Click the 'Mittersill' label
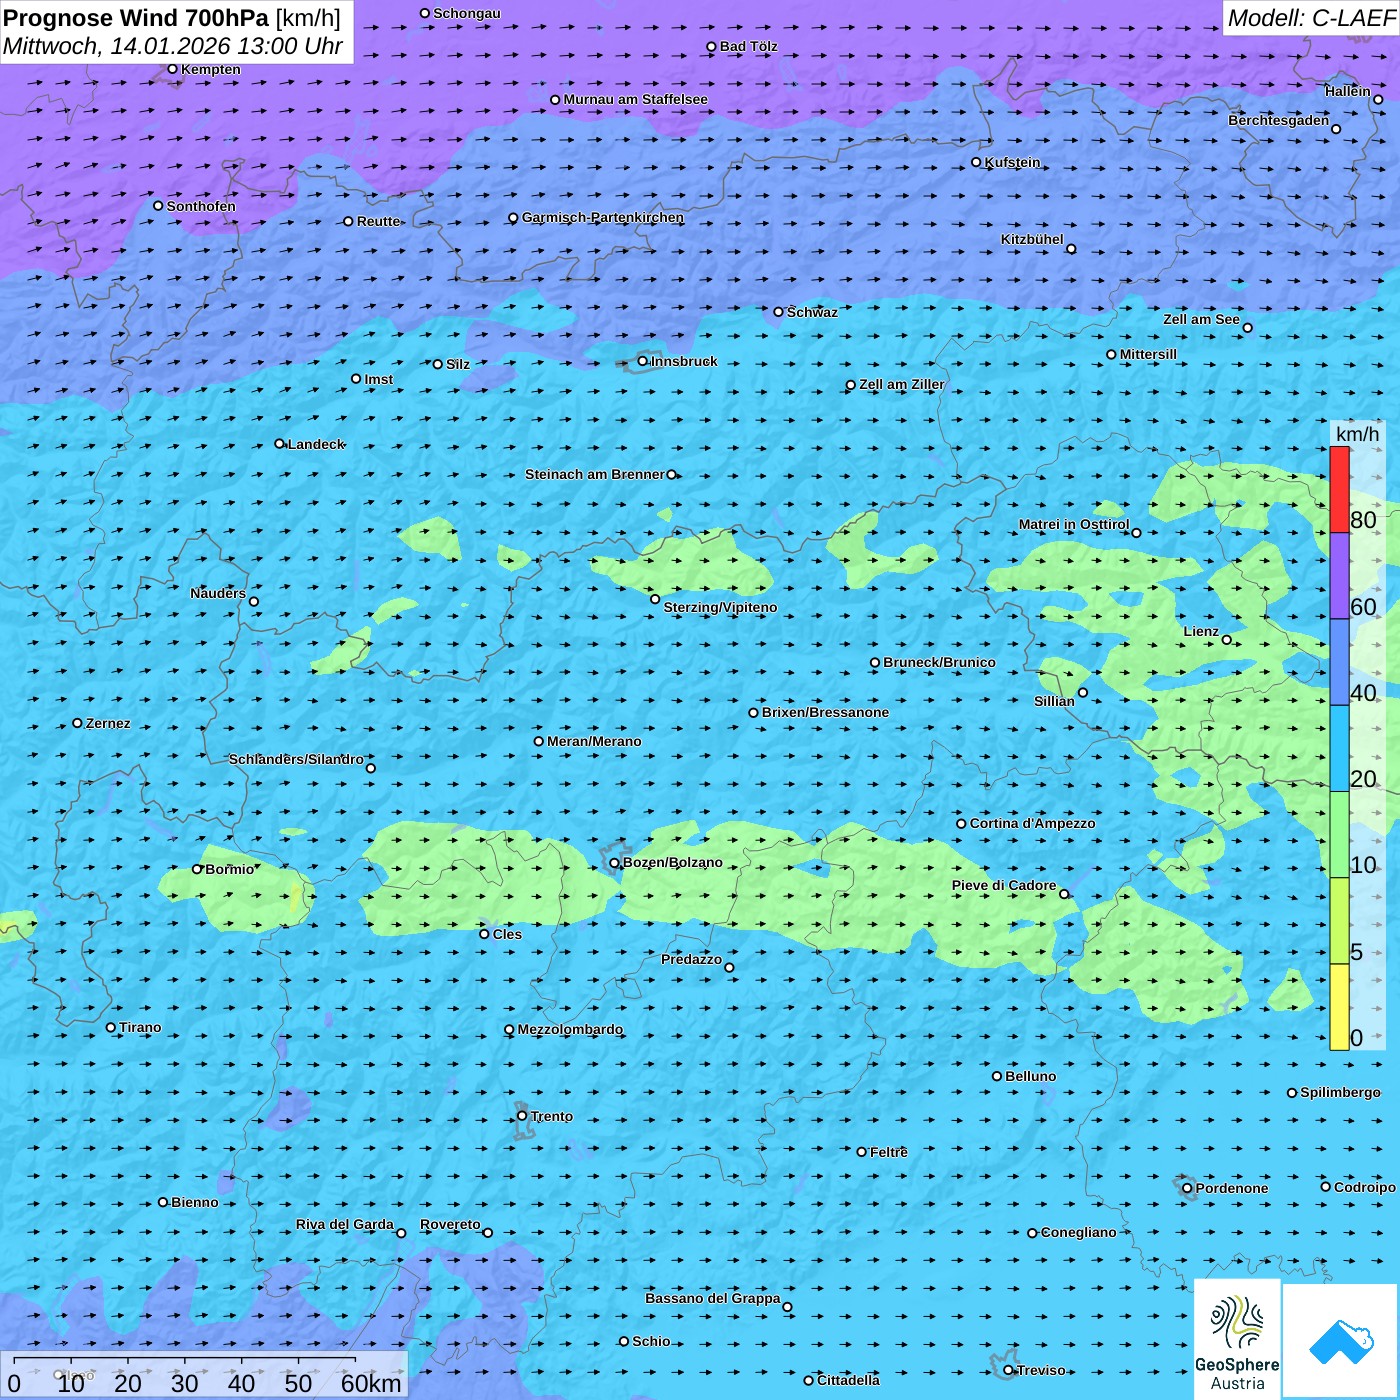The width and height of the screenshot is (1400, 1400). (1148, 354)
